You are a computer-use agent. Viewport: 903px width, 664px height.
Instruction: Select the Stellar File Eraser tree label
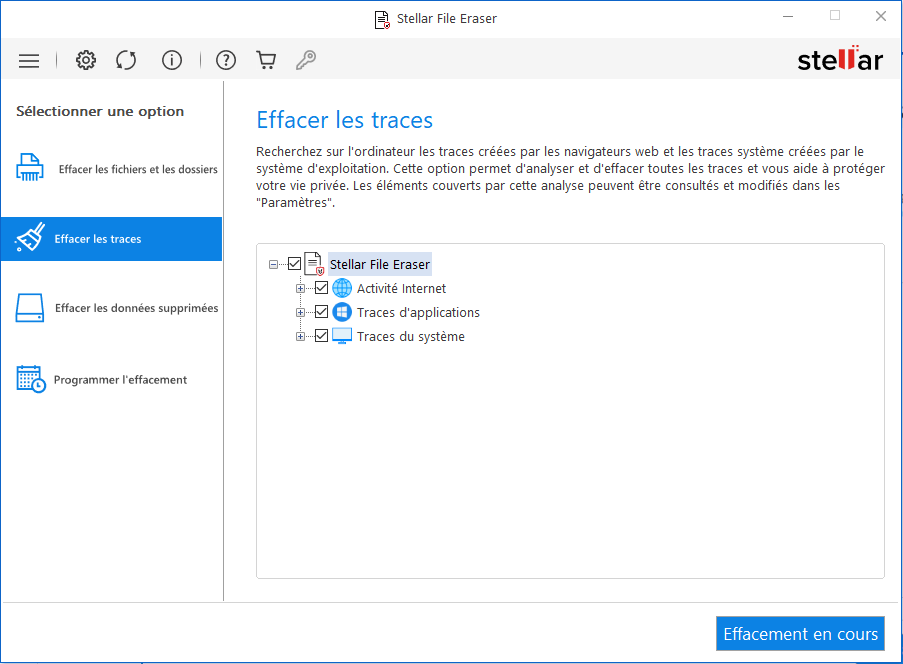click(x=380, y=264)
